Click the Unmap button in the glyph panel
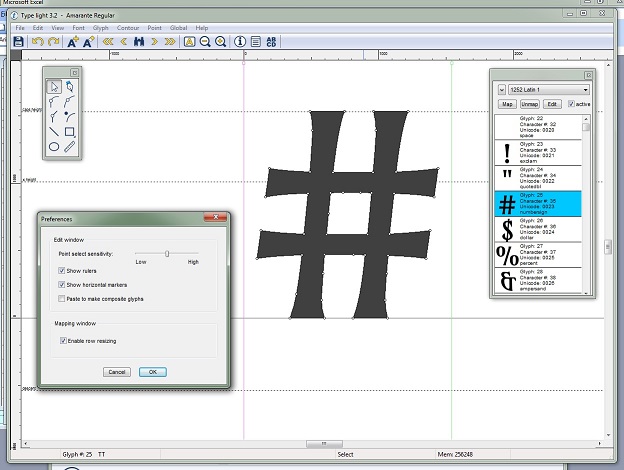 tap(529, 104)
